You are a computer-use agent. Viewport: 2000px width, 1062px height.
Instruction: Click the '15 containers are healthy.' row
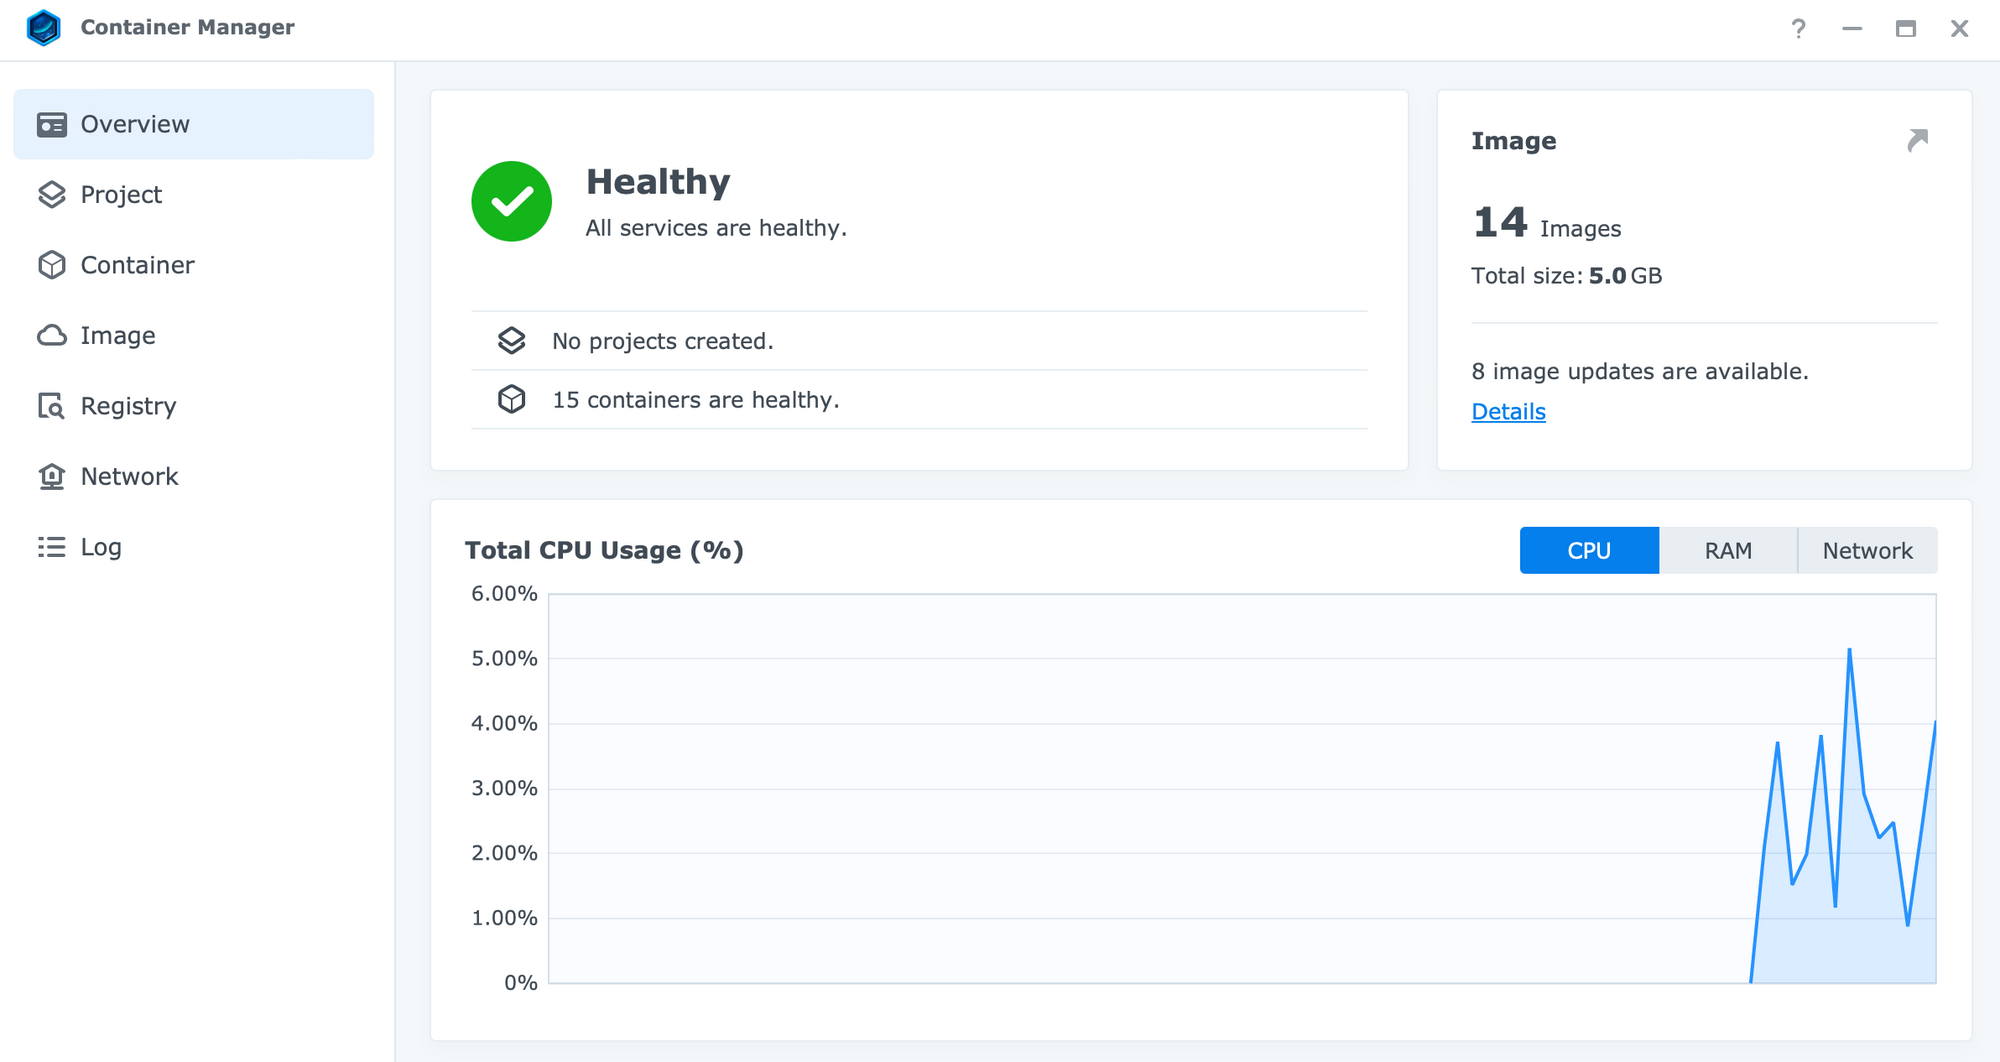pos(919,399)
